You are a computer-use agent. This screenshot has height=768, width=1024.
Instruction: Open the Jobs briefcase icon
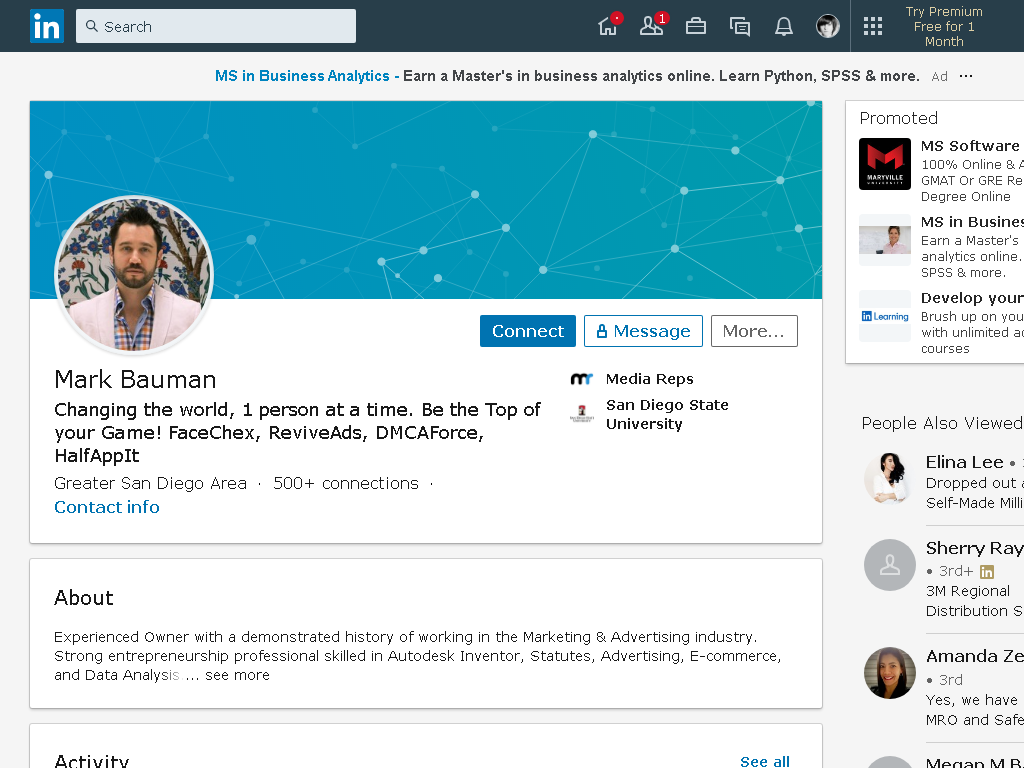[x=696, y=26]
